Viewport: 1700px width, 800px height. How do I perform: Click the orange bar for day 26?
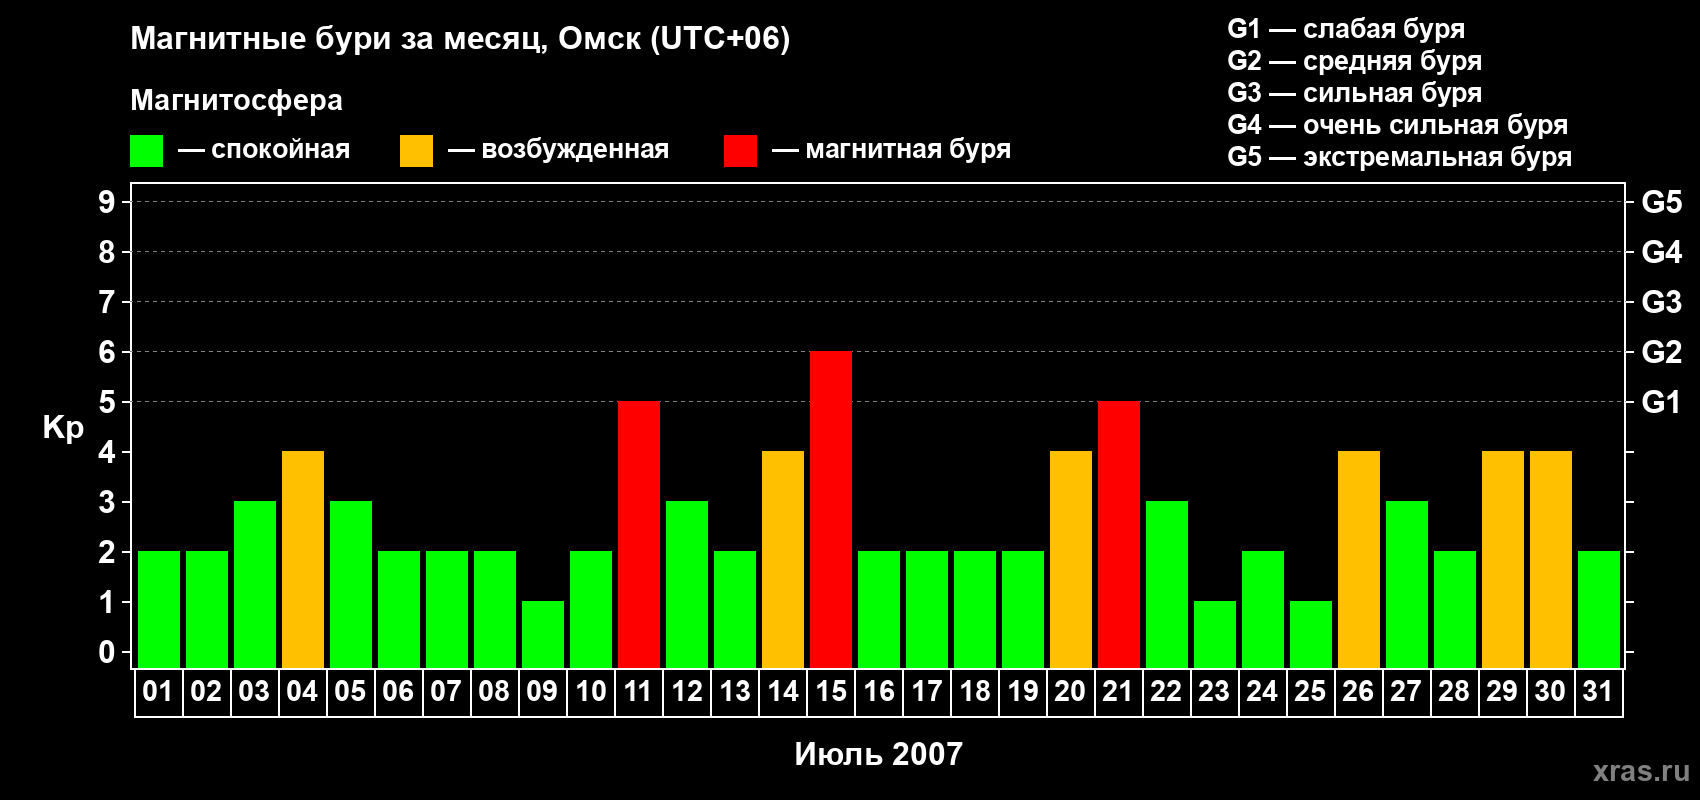(x=1359, y=559)
